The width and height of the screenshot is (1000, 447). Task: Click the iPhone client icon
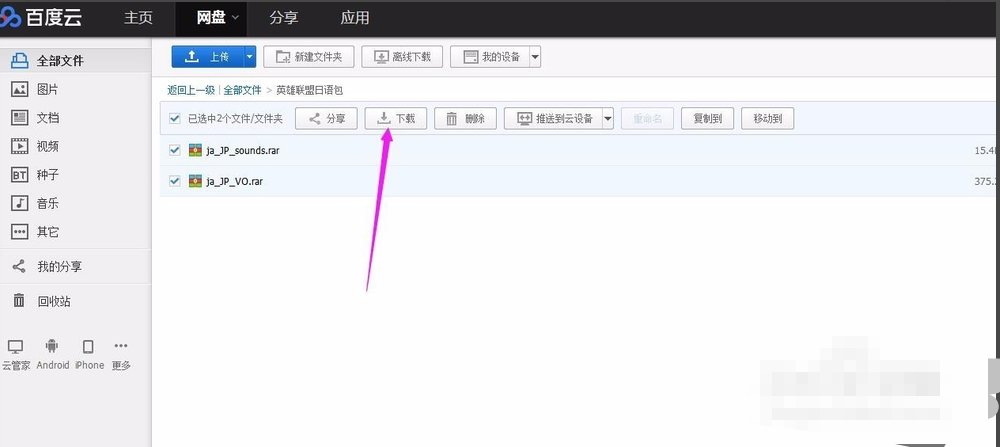89,347
